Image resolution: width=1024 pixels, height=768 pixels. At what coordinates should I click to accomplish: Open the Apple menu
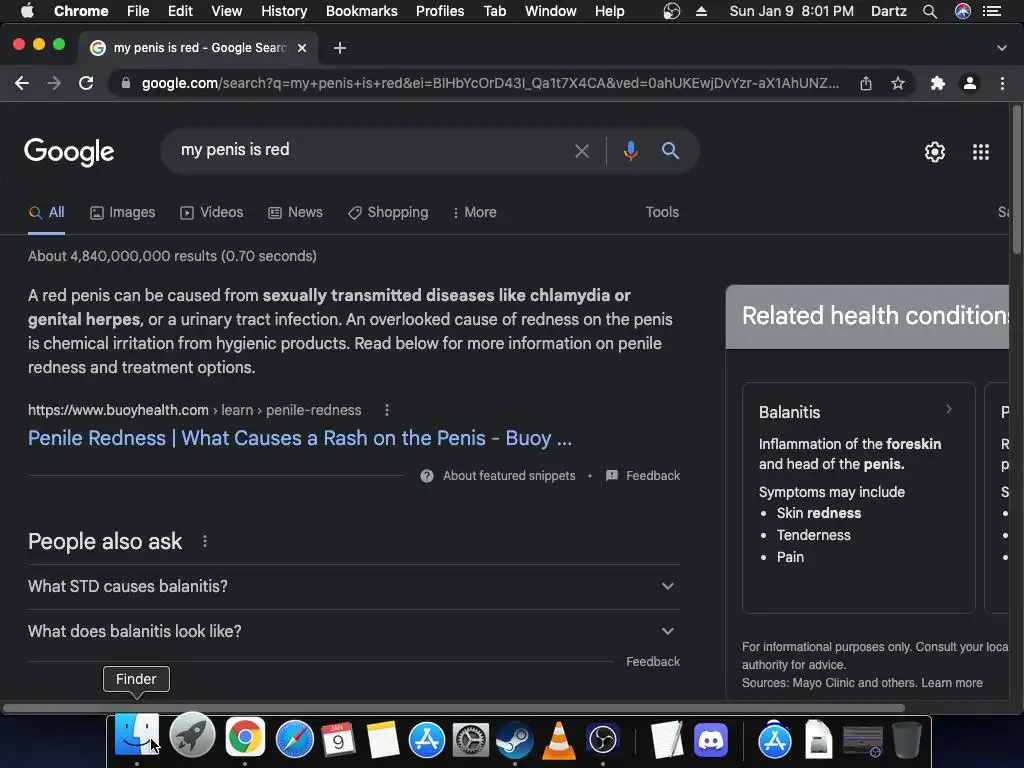(x=27, y=11)
